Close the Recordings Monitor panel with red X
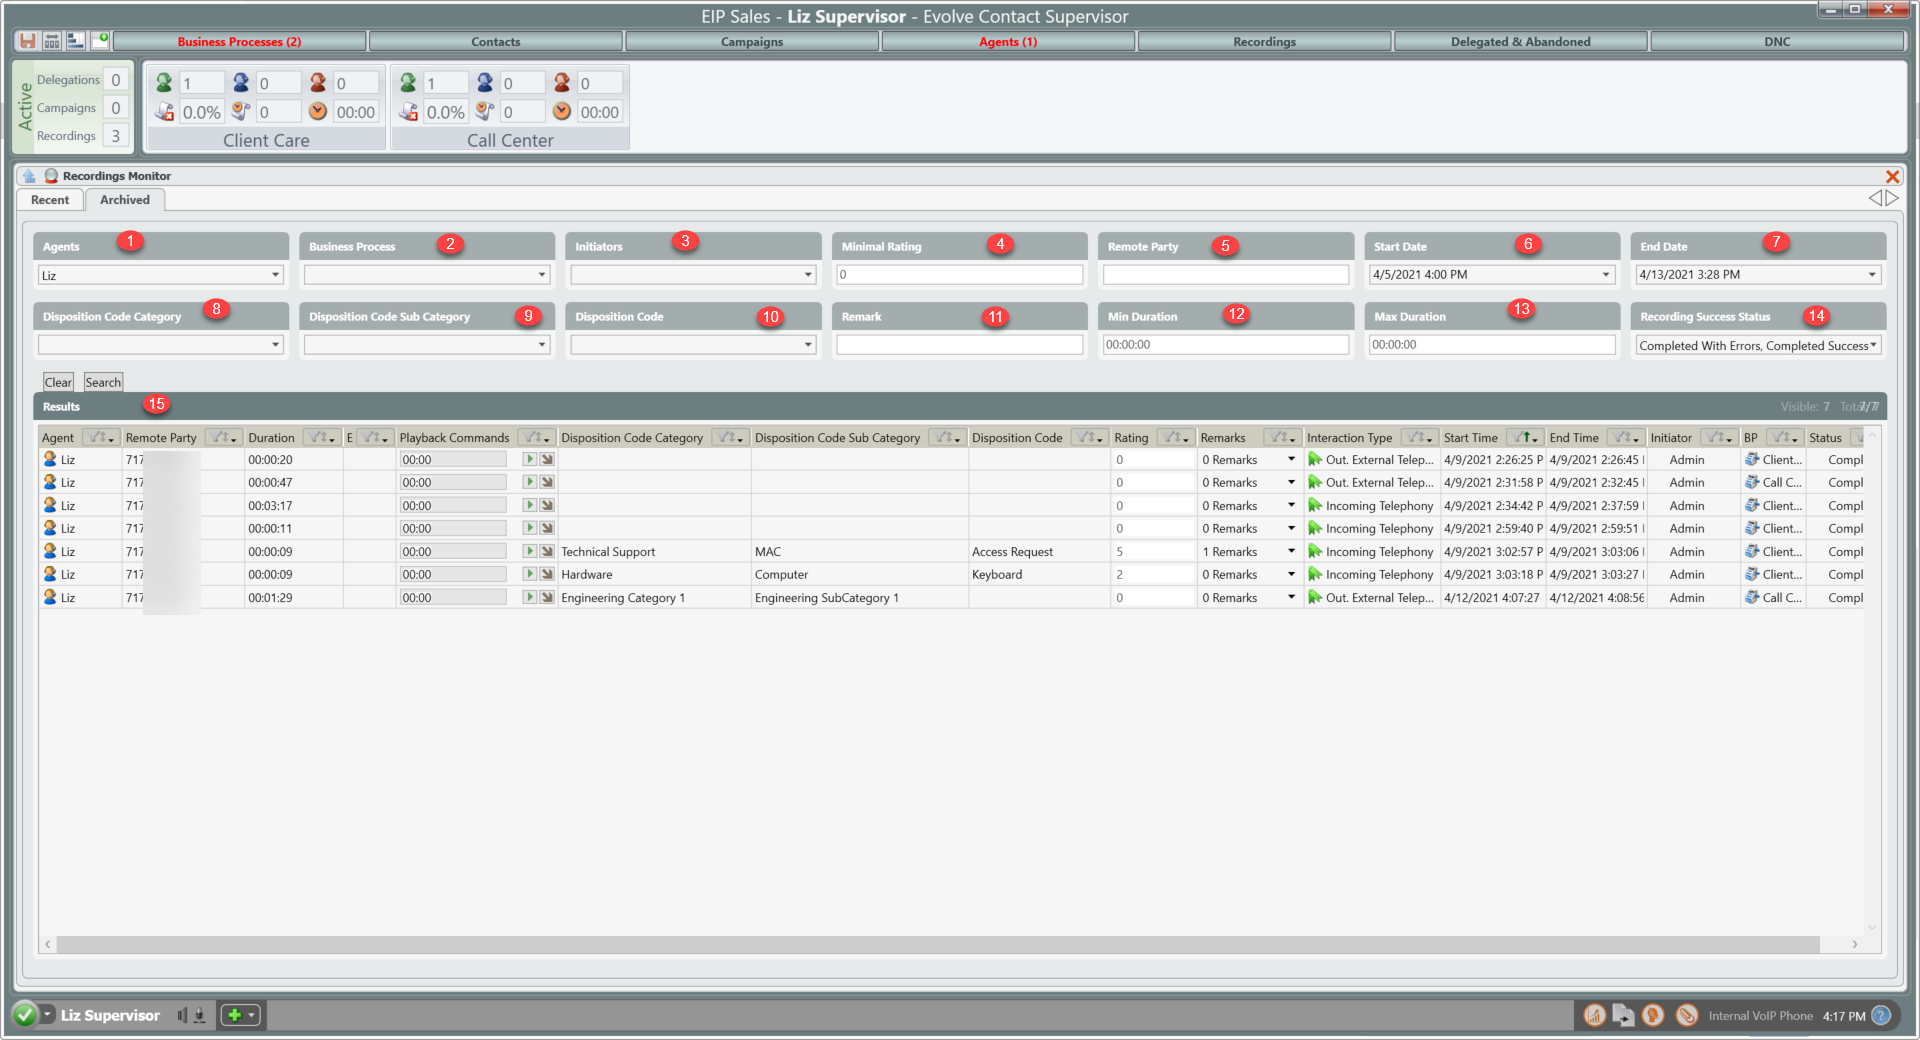This screenshot has height=1040, width=1920. tap(1892, 176)
